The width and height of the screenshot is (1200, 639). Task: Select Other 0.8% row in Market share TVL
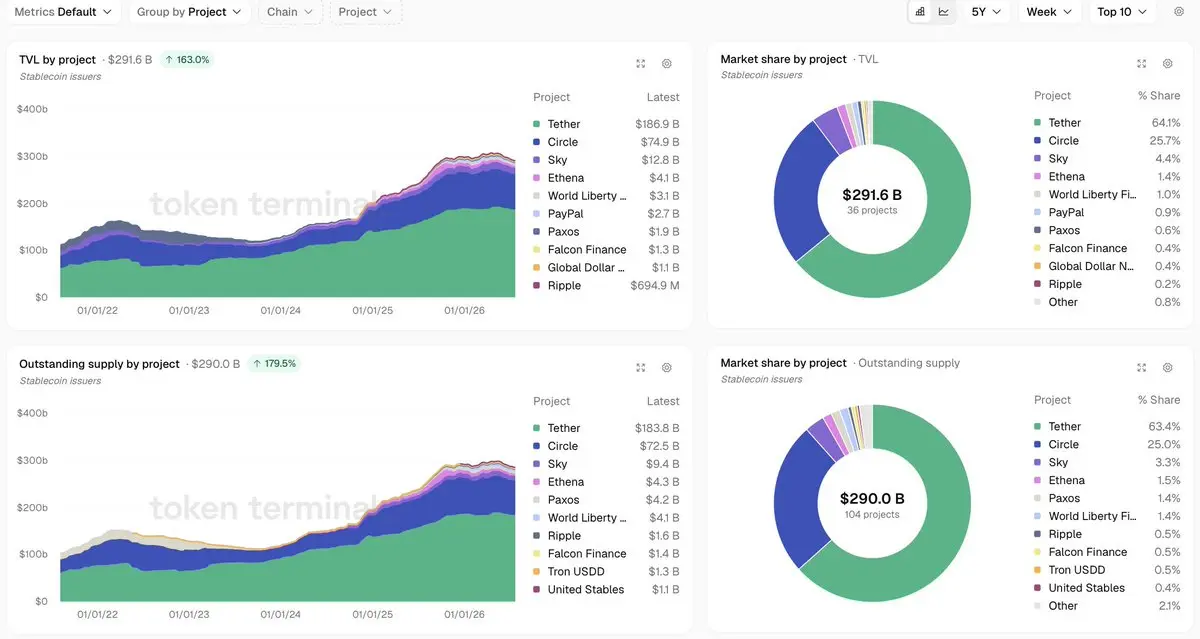click(x=1107, y=302)
